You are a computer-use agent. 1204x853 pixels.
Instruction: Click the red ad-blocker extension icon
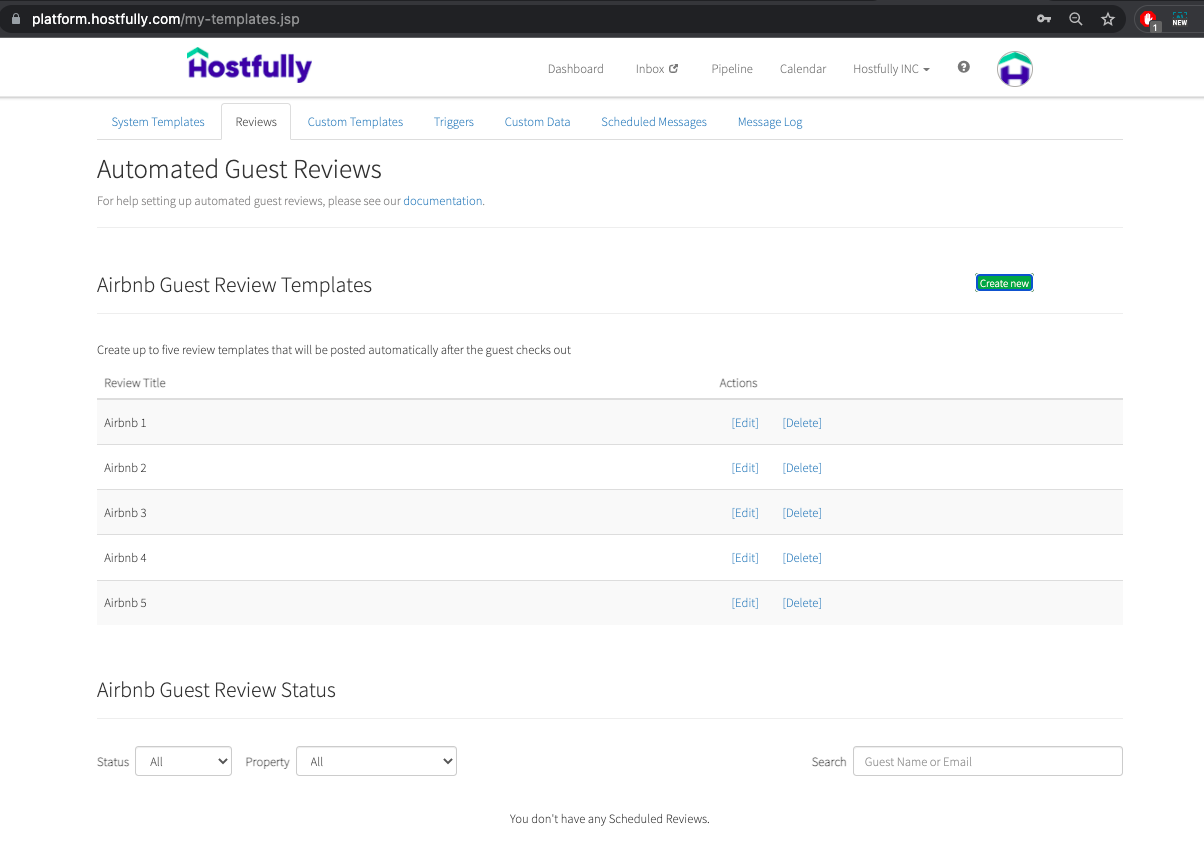pos(1148,17)
